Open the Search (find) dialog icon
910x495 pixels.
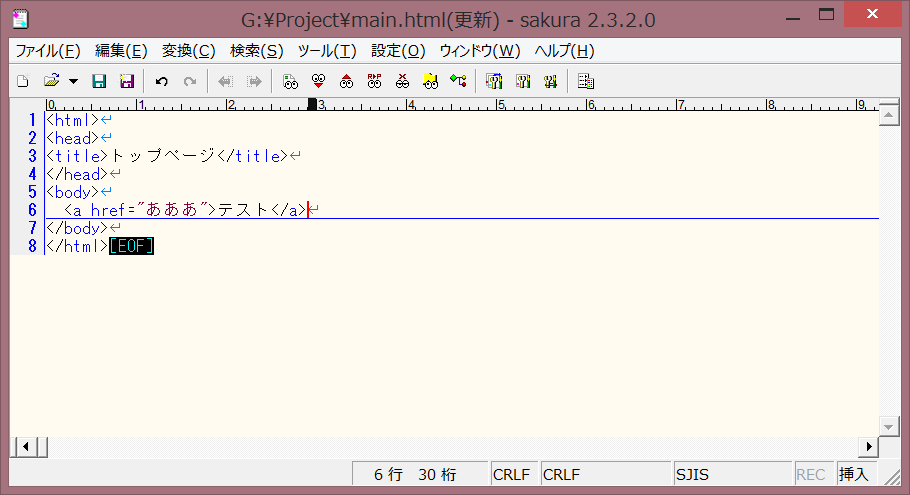click(x=290, y=81)
